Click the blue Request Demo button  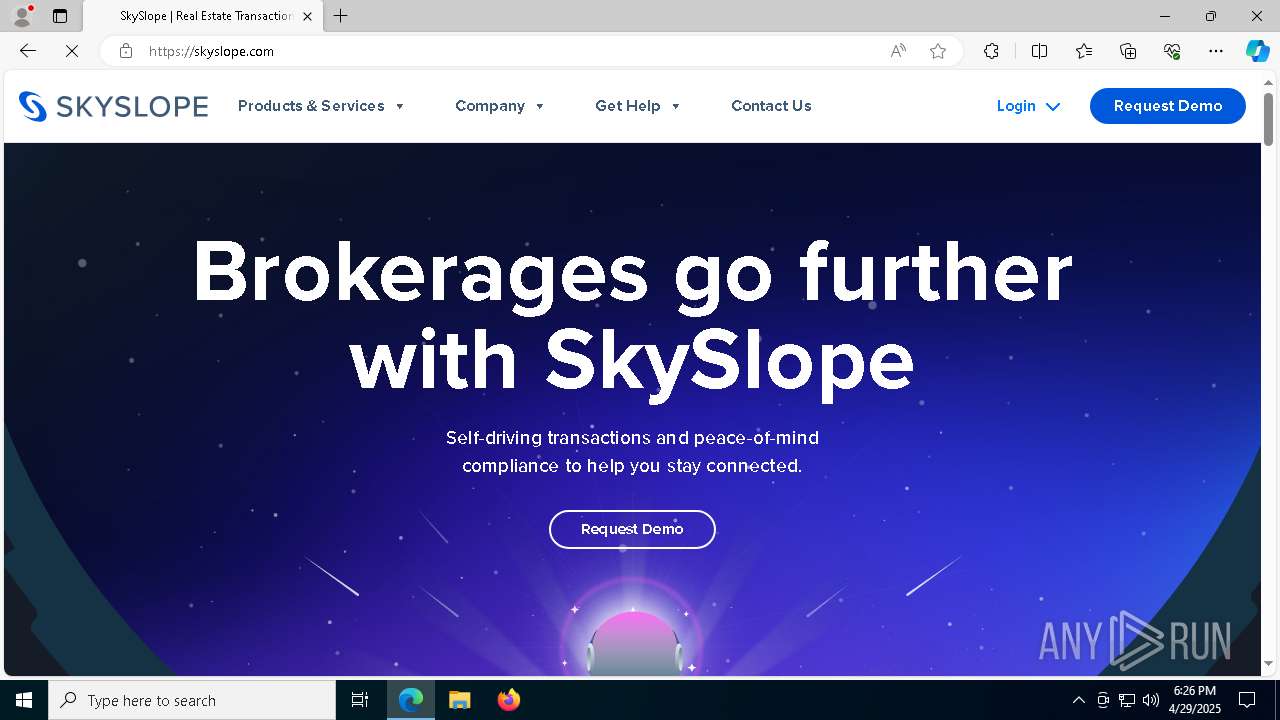coord(1168,106)
